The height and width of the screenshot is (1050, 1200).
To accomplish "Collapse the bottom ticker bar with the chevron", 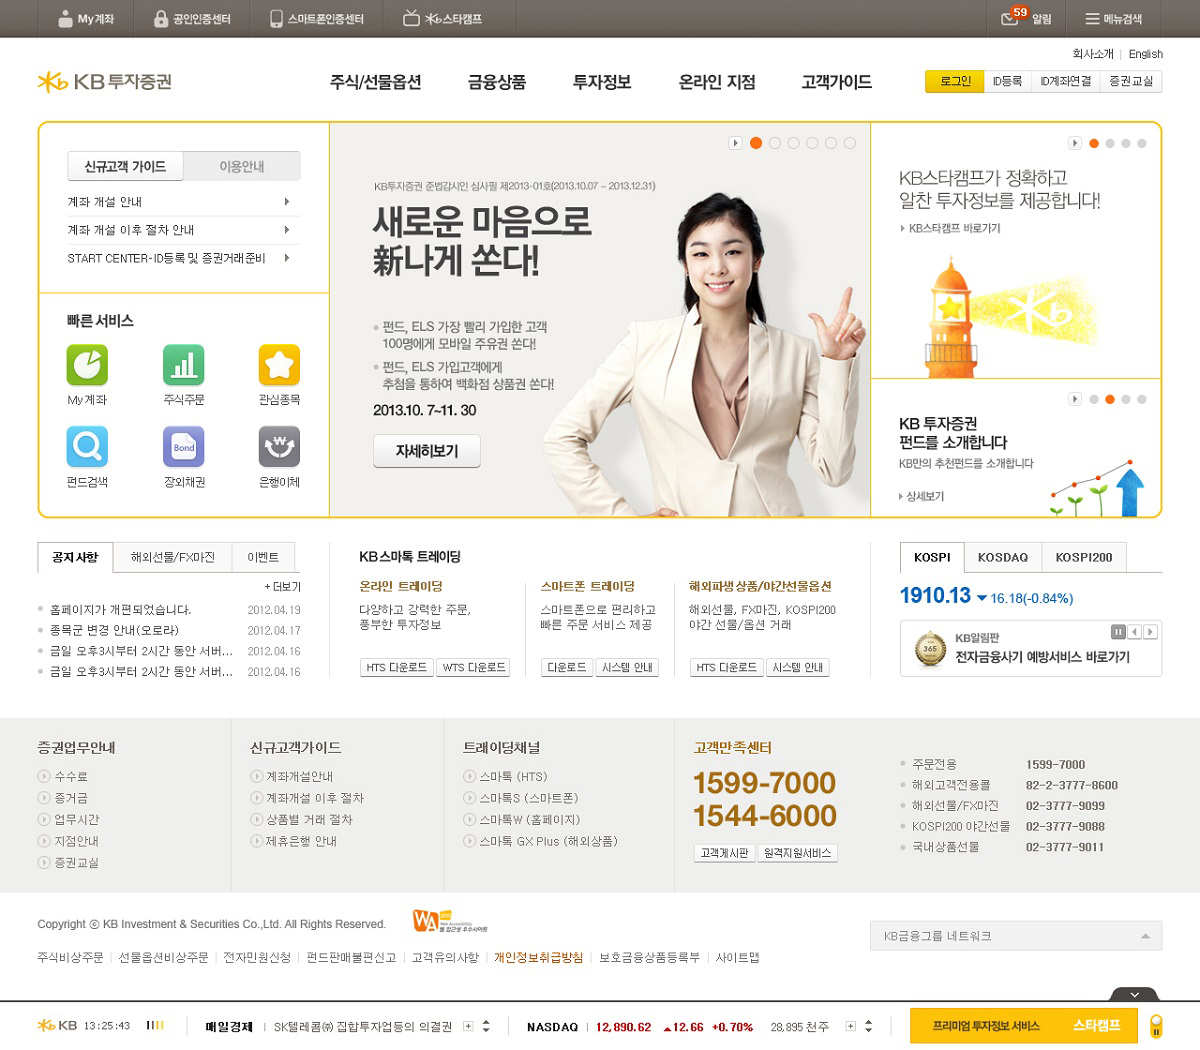I will point(1135,995).
